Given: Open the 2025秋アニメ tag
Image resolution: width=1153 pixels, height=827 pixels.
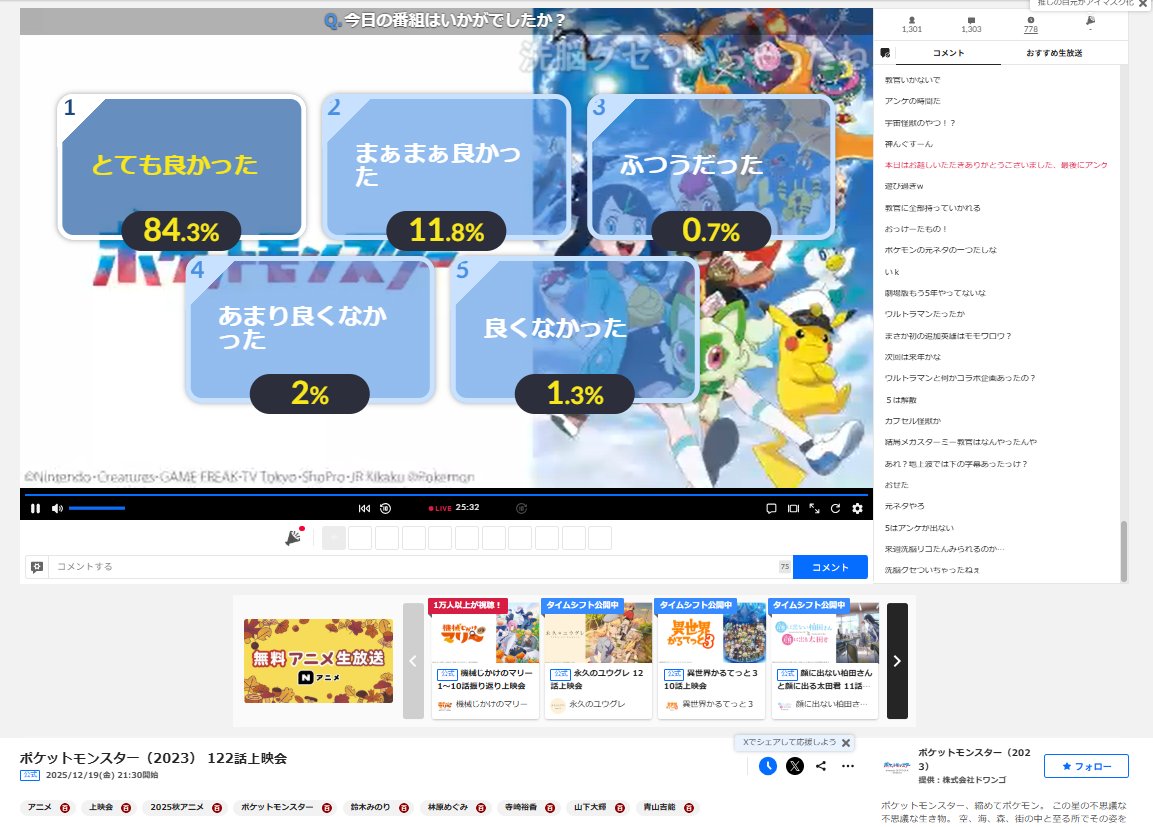Looking at the screenshot, I should tap(176, 807).
